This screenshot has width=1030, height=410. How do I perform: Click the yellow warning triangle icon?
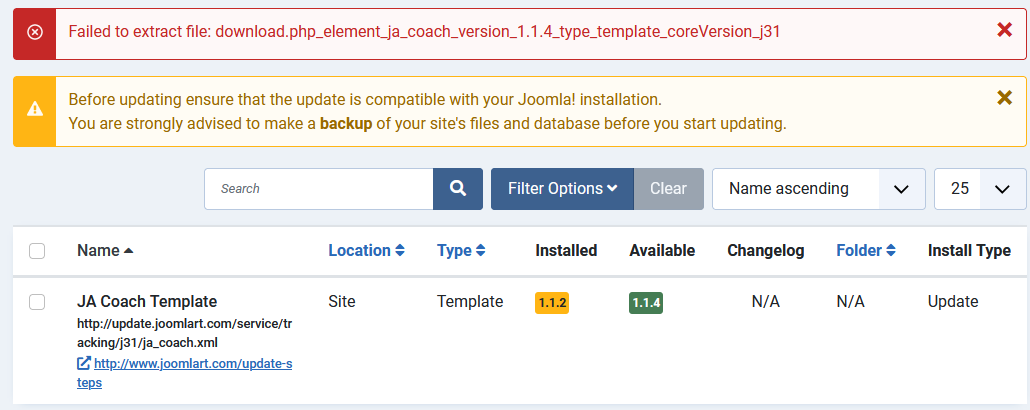(35, 109)
